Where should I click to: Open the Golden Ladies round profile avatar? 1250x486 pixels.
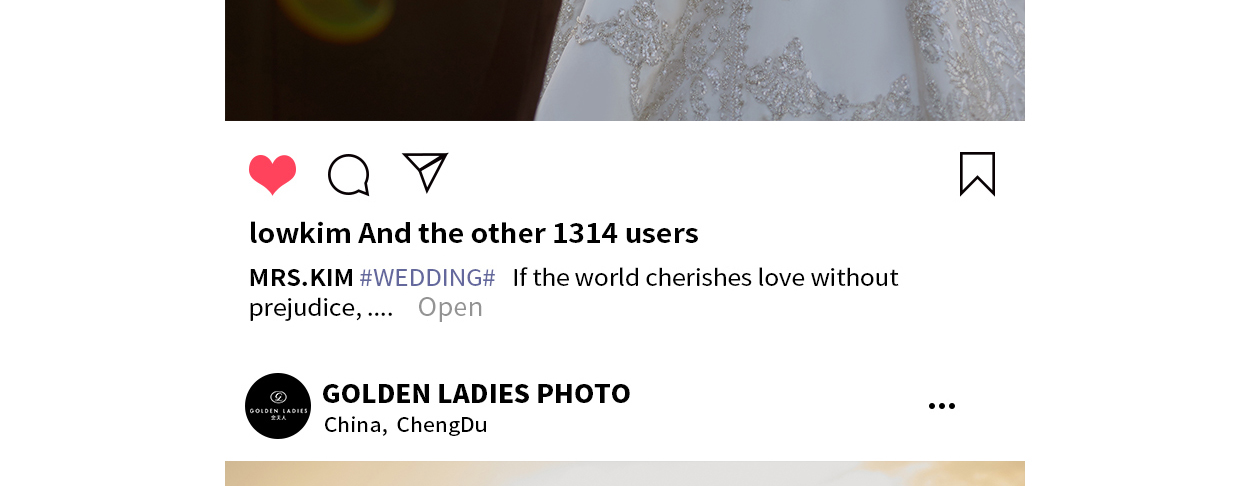(x=278, y=406)
